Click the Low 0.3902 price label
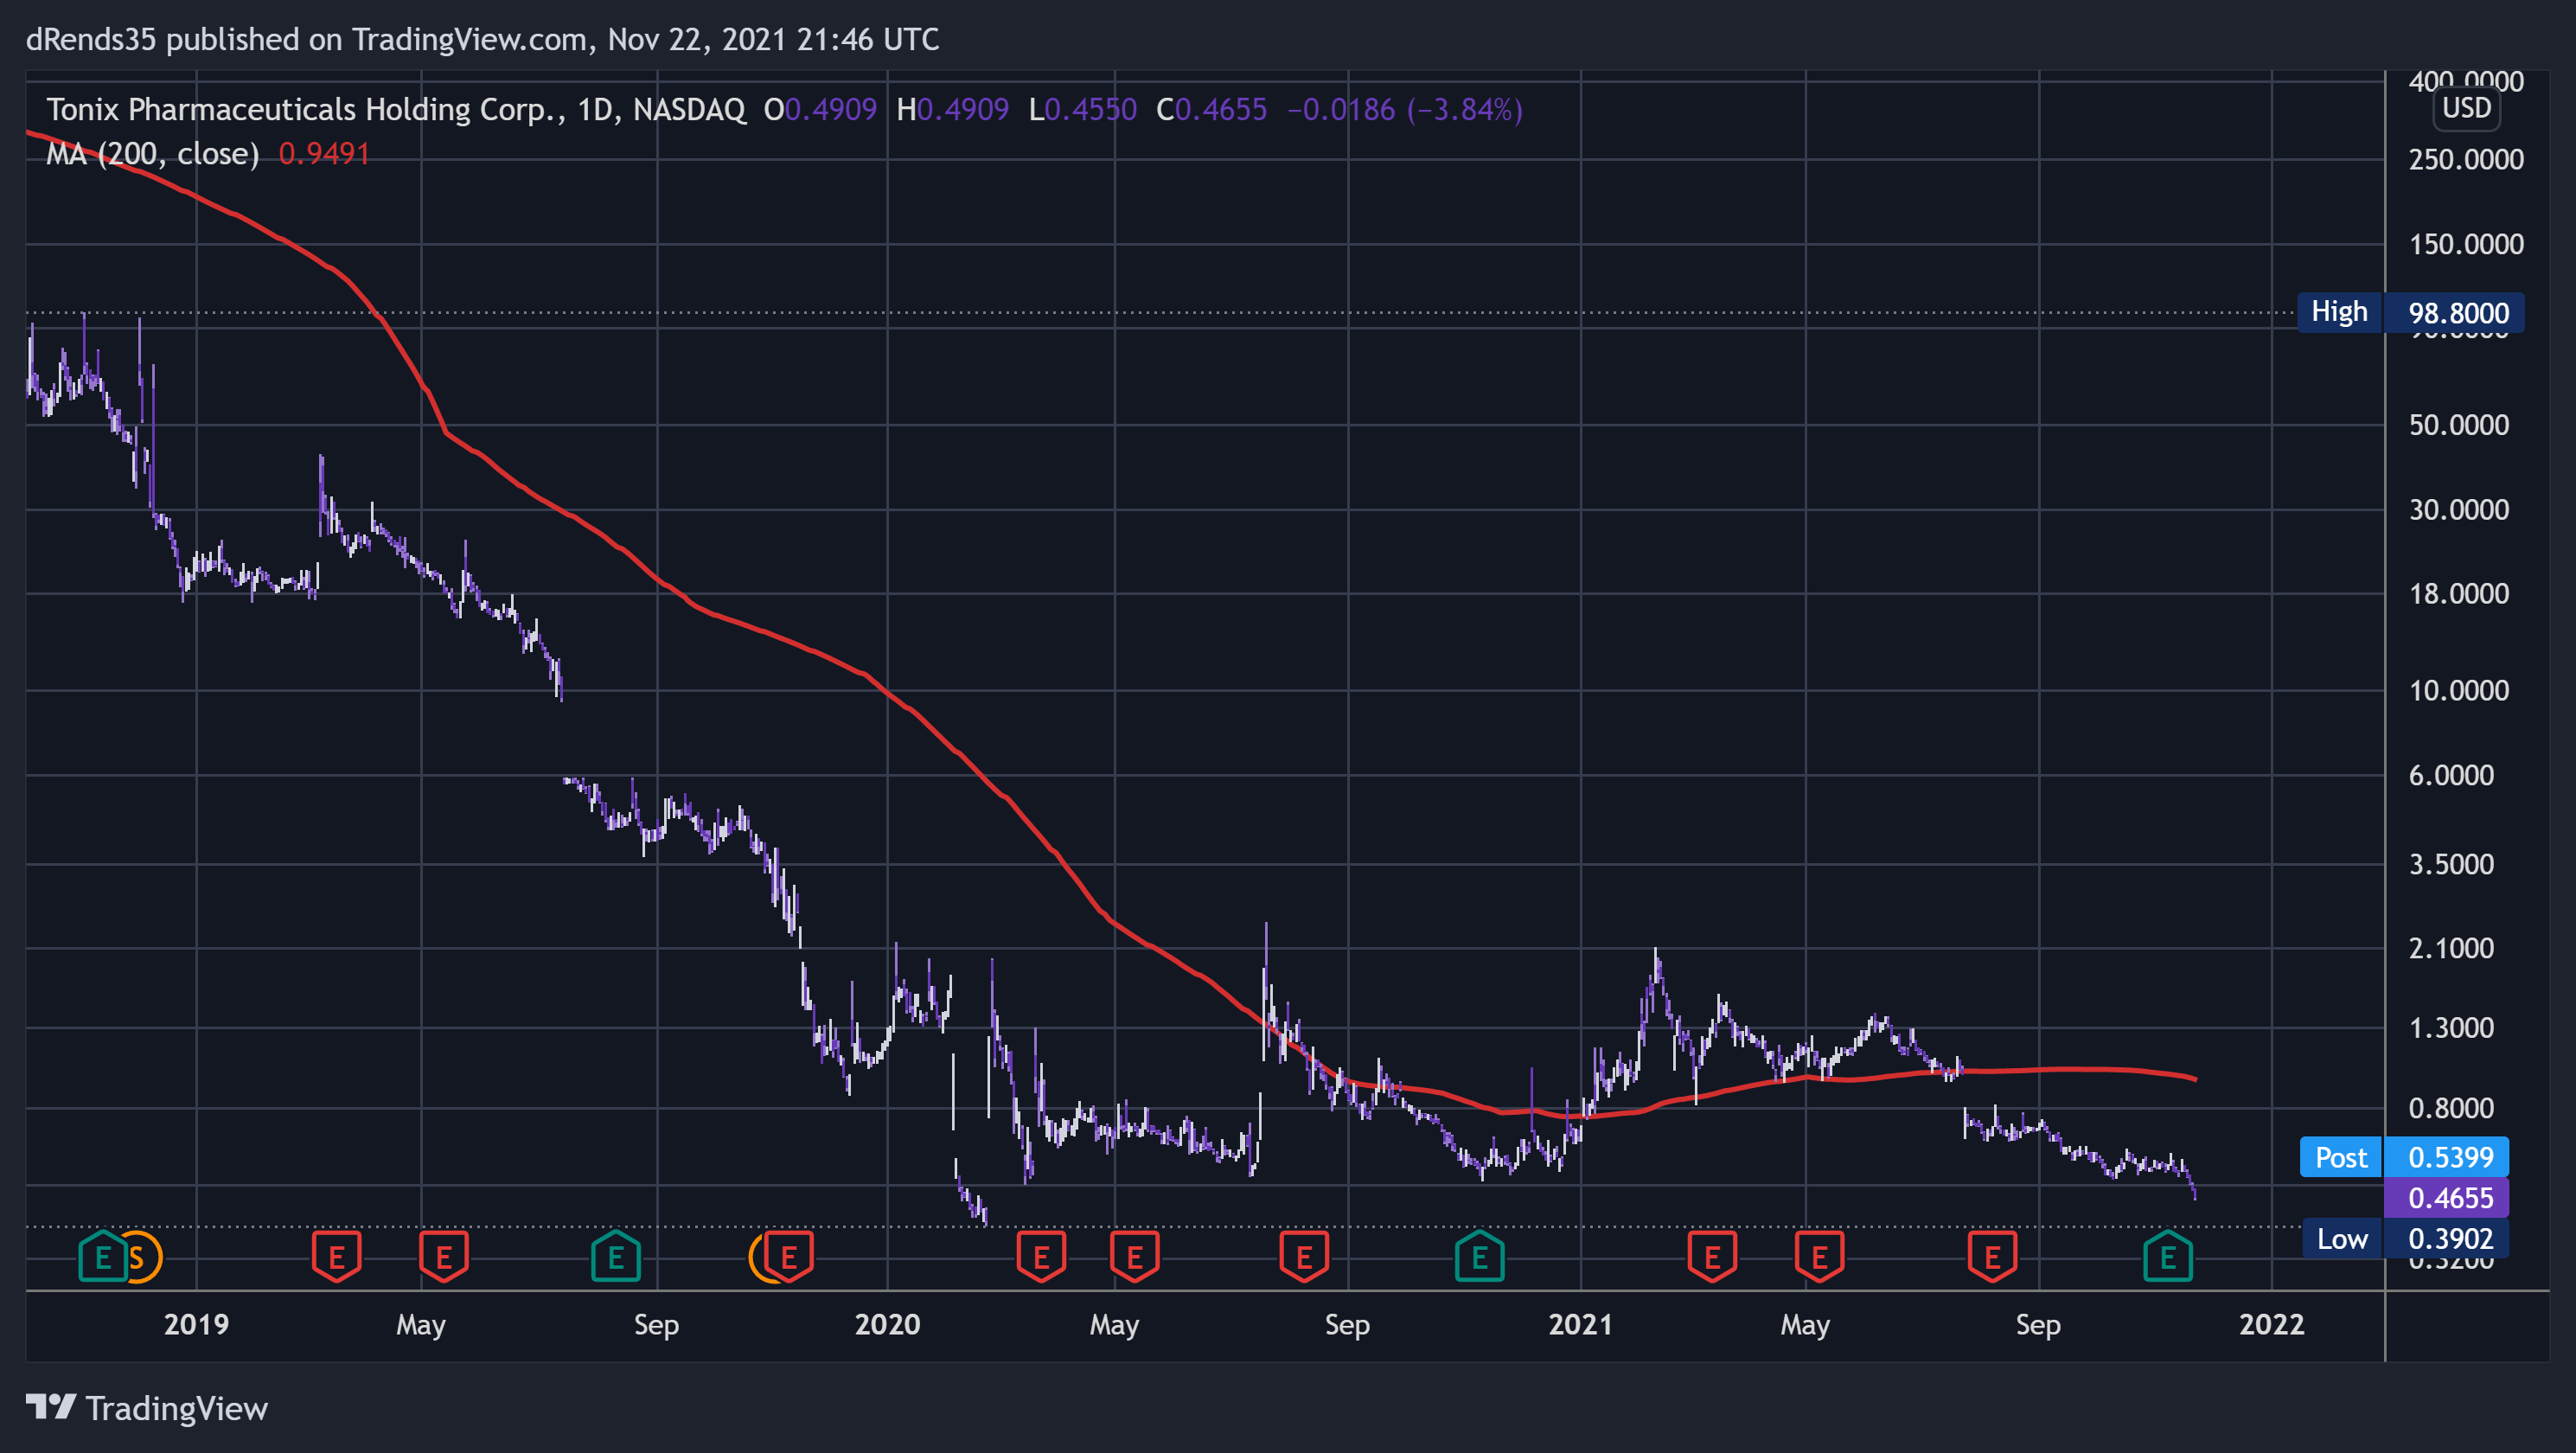This screenshot has height=1453, width=2576. [x=2406, y=1239]
